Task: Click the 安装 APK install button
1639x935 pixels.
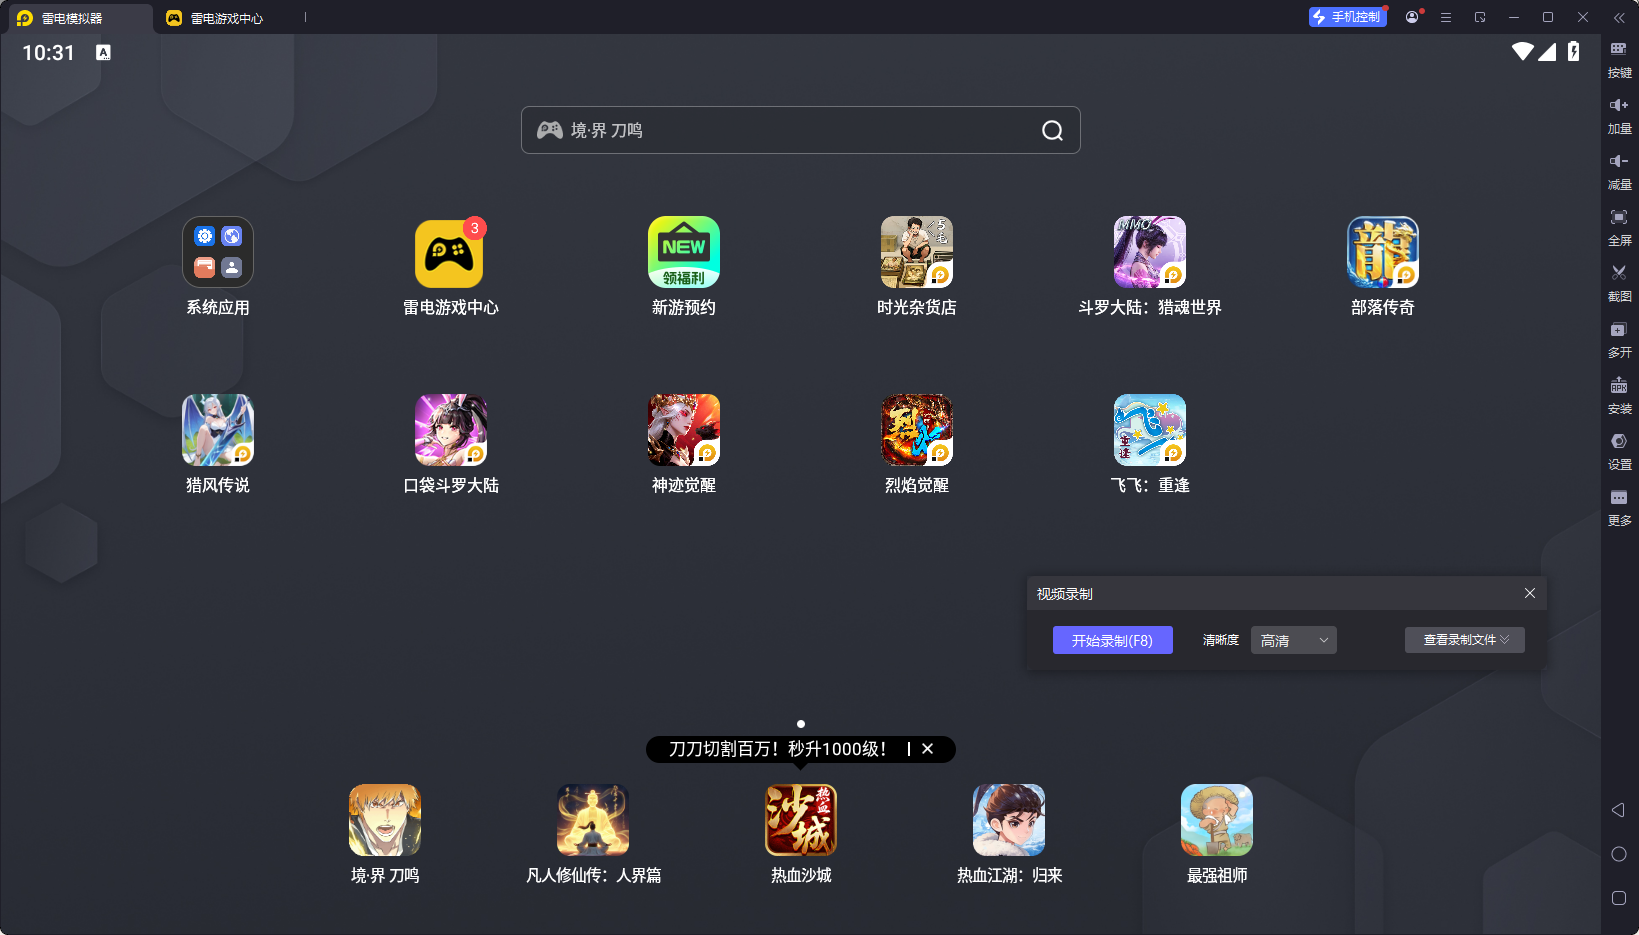Action: pos(1619,396)
